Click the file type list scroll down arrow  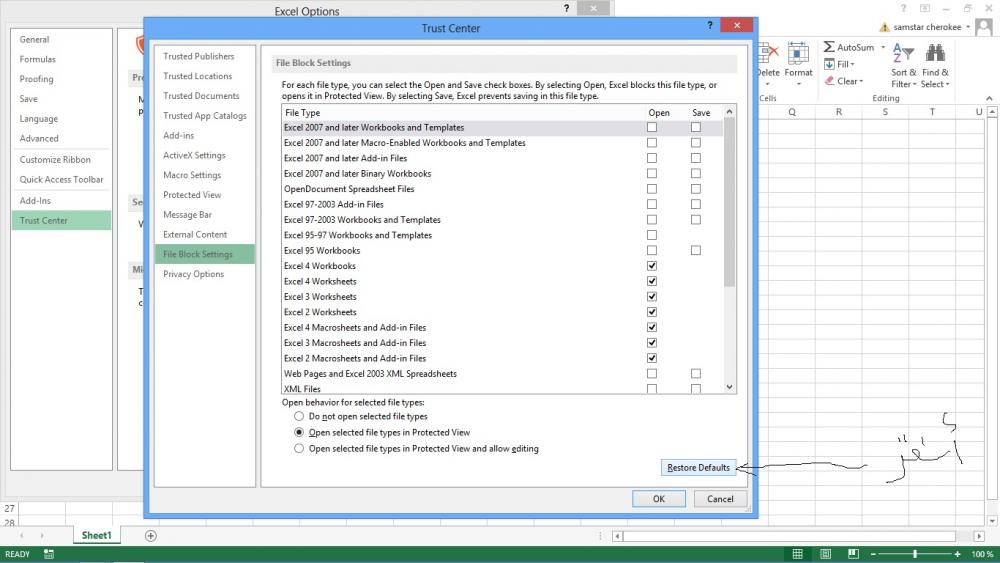[730, 387]
